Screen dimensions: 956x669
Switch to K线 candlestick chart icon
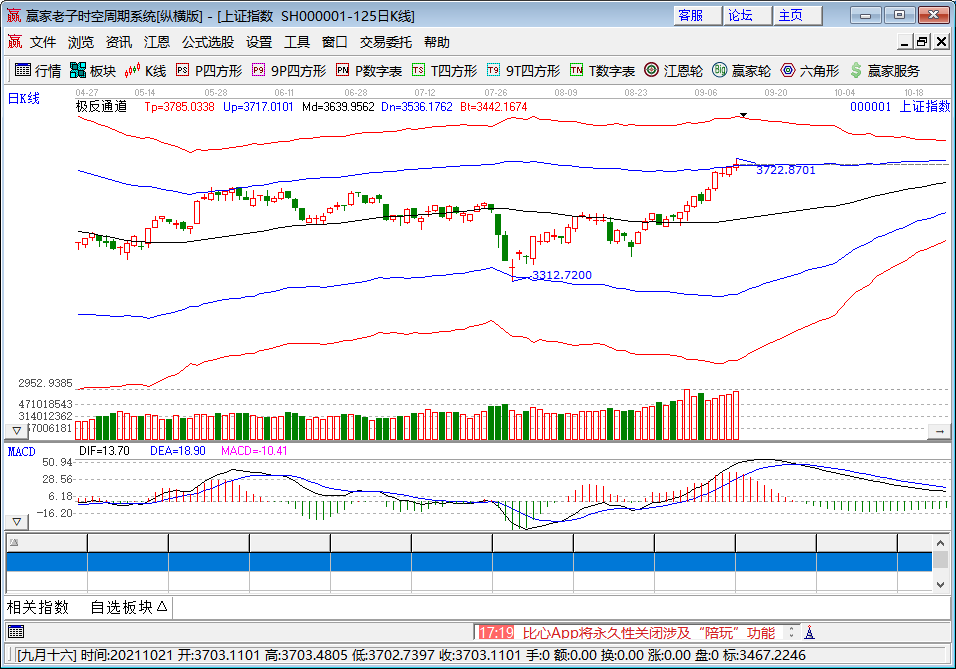point(145,71)
